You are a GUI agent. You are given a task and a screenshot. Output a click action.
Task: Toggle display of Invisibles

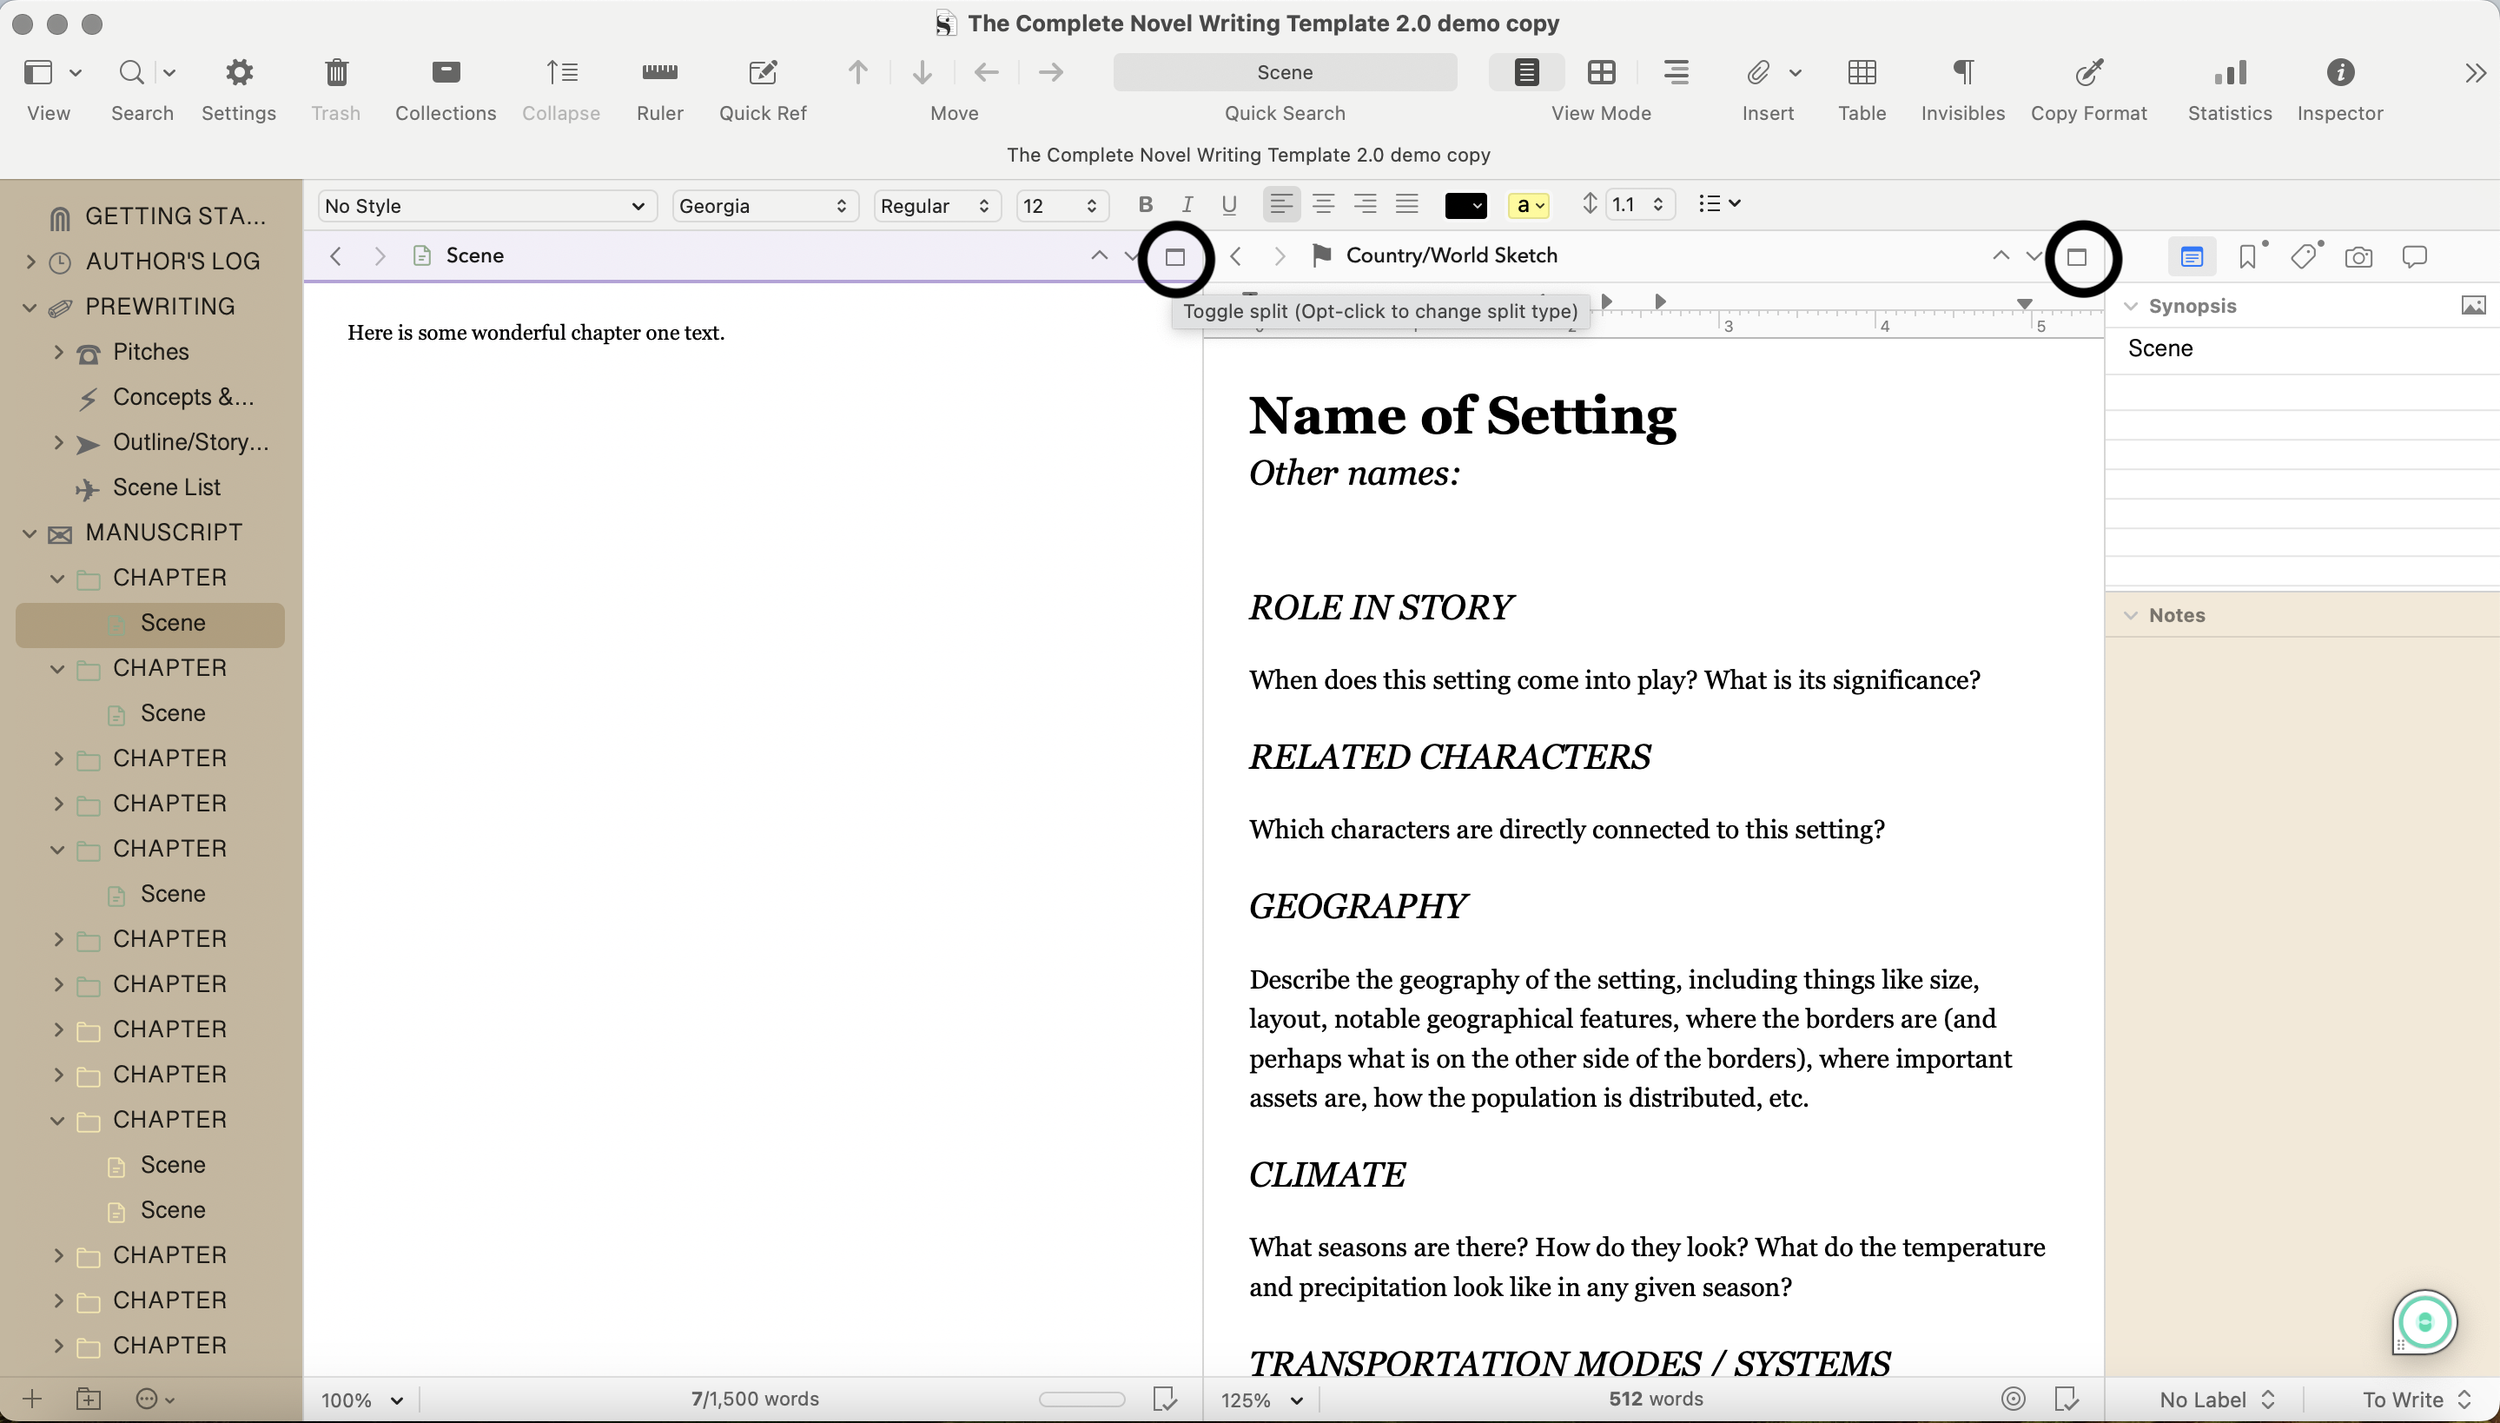tap(1961, 88)
